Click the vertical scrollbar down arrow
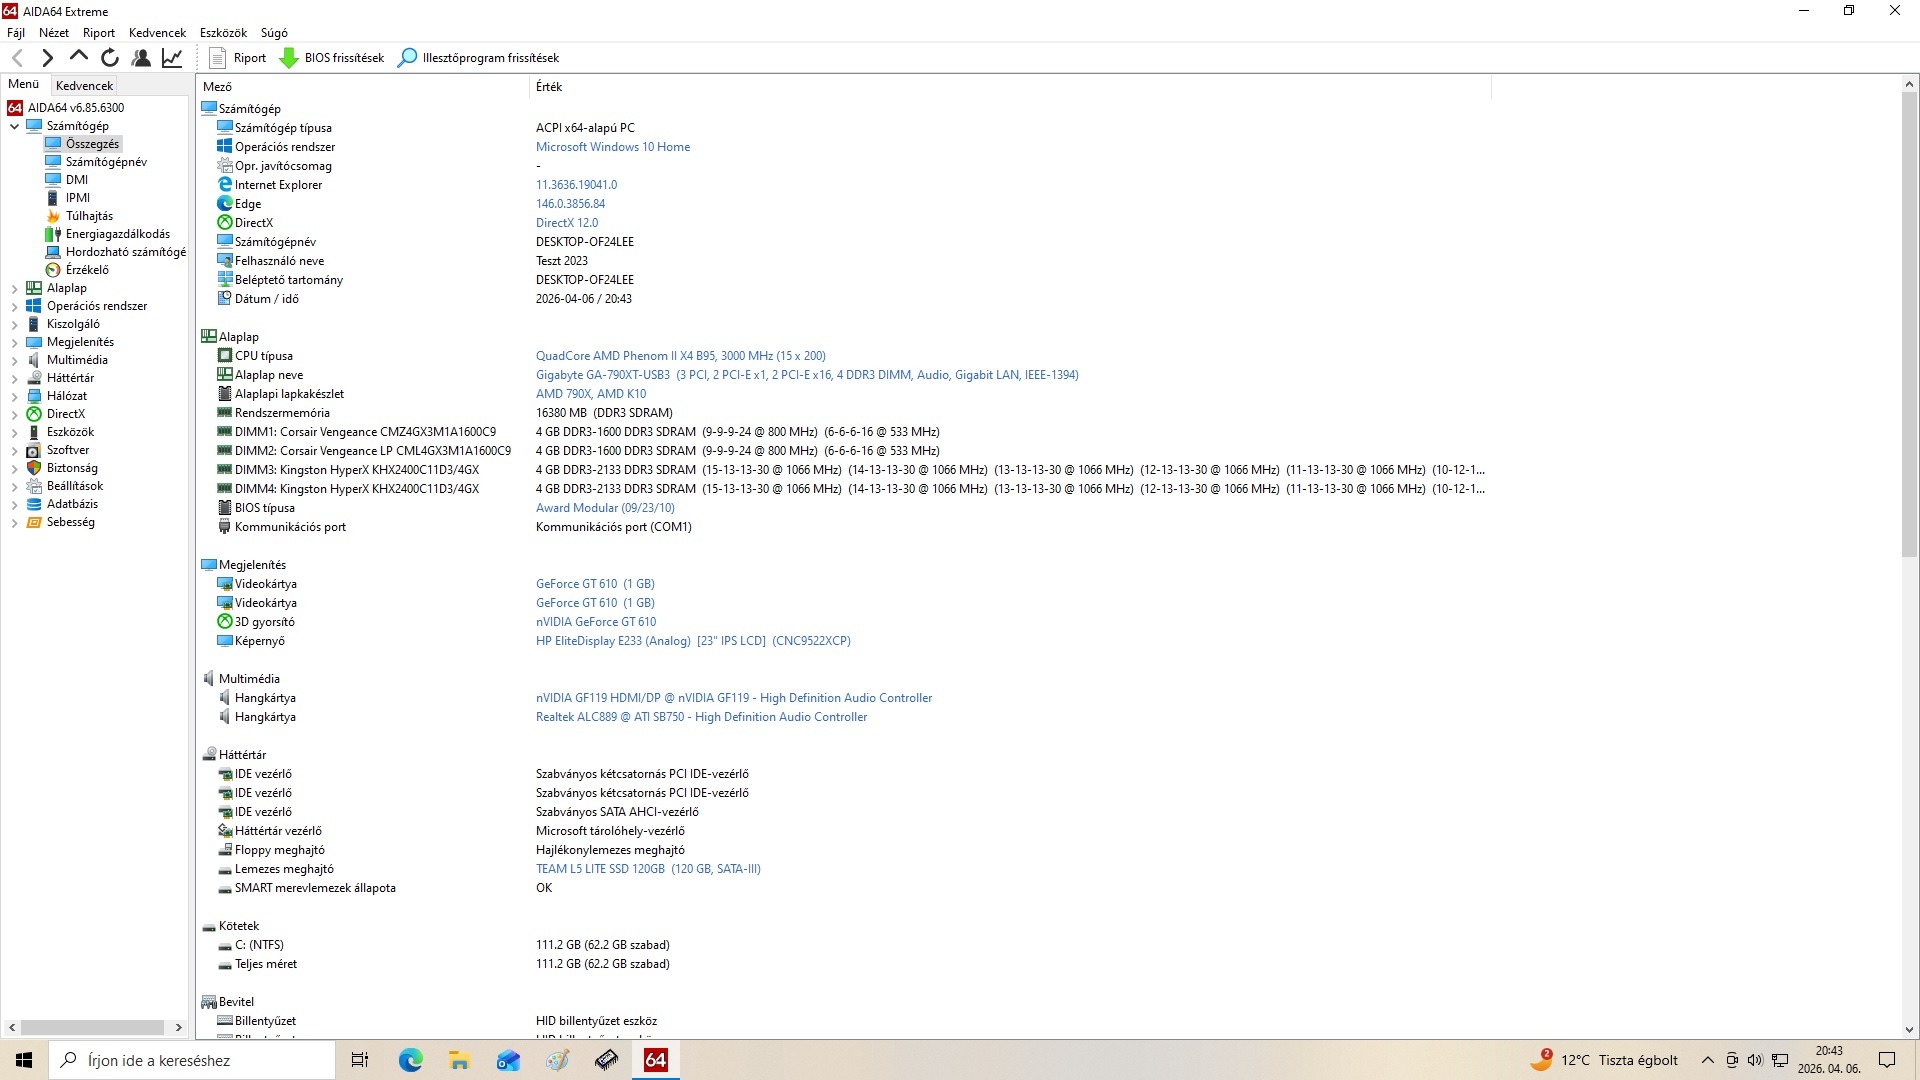This screenshot has height=1080, width=1920. coord(1908,1029)
